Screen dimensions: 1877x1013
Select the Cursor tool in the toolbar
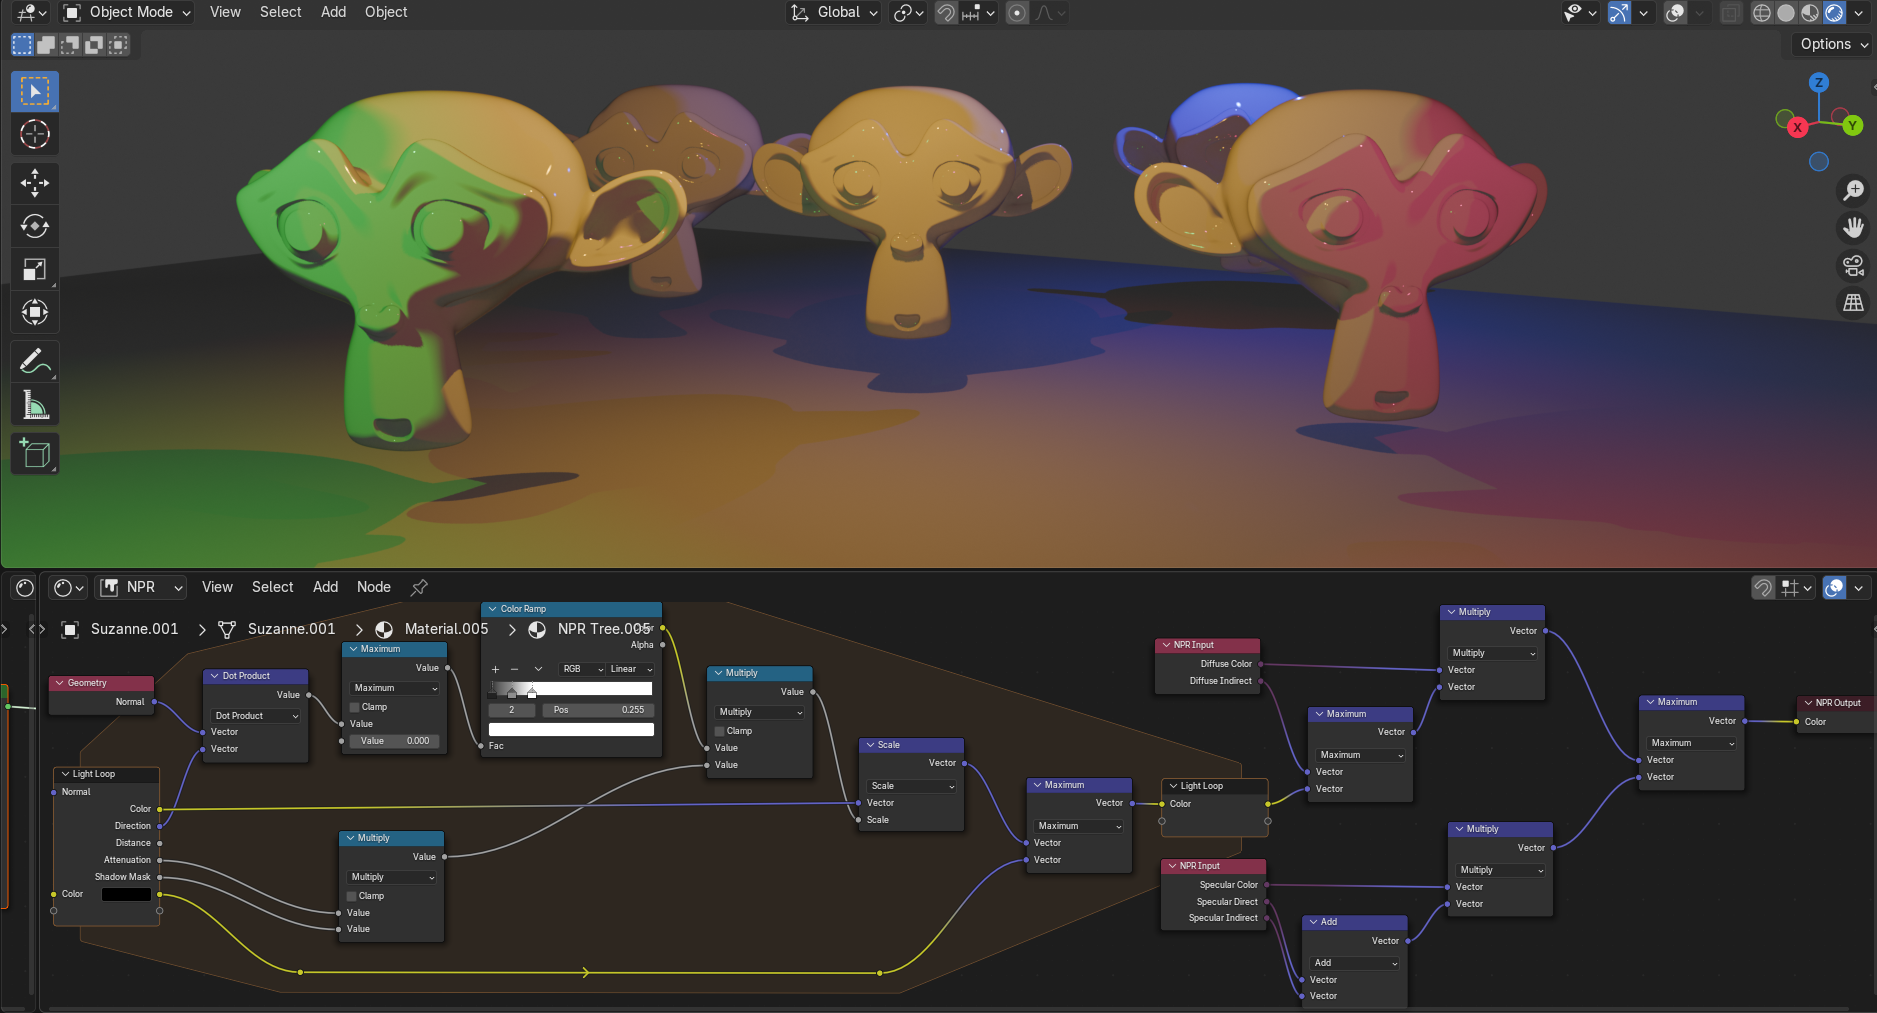(35, 134)
